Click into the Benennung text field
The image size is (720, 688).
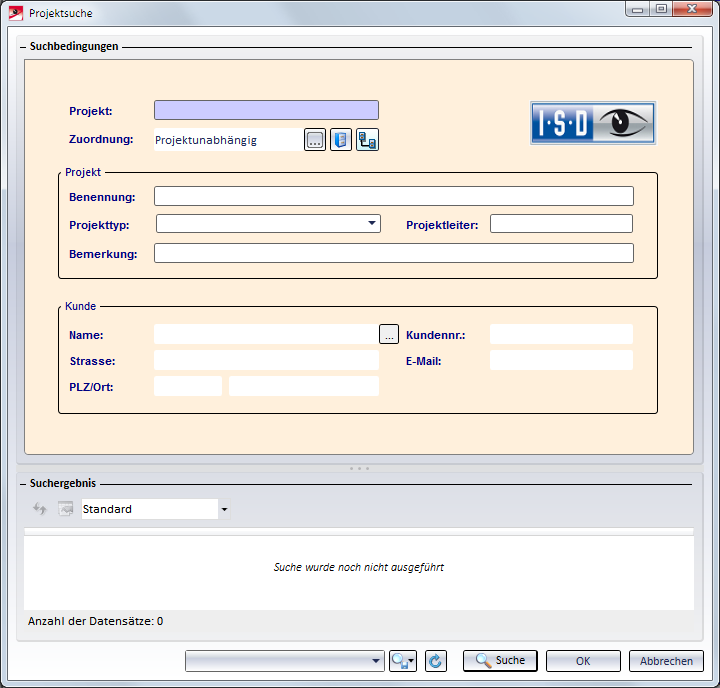(x=393, y=196)
